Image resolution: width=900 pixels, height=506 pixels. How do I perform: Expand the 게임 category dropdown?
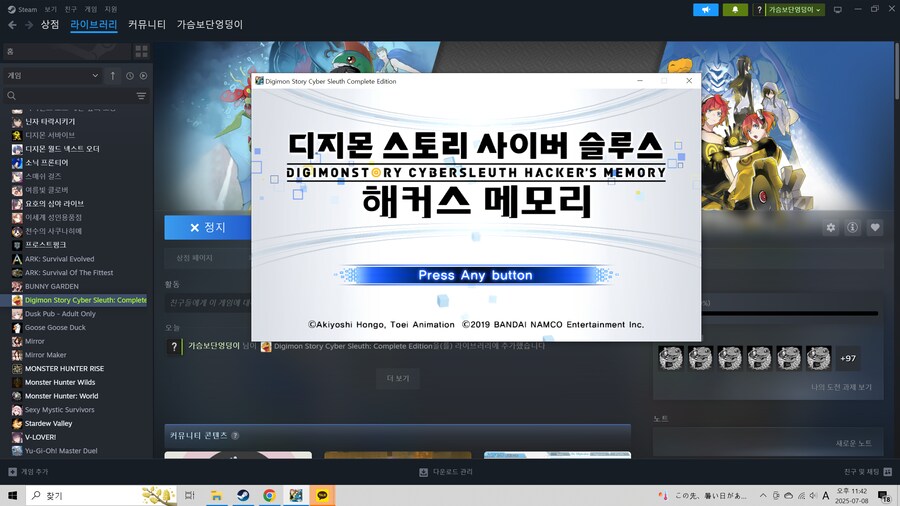click(x=53, y=76)
